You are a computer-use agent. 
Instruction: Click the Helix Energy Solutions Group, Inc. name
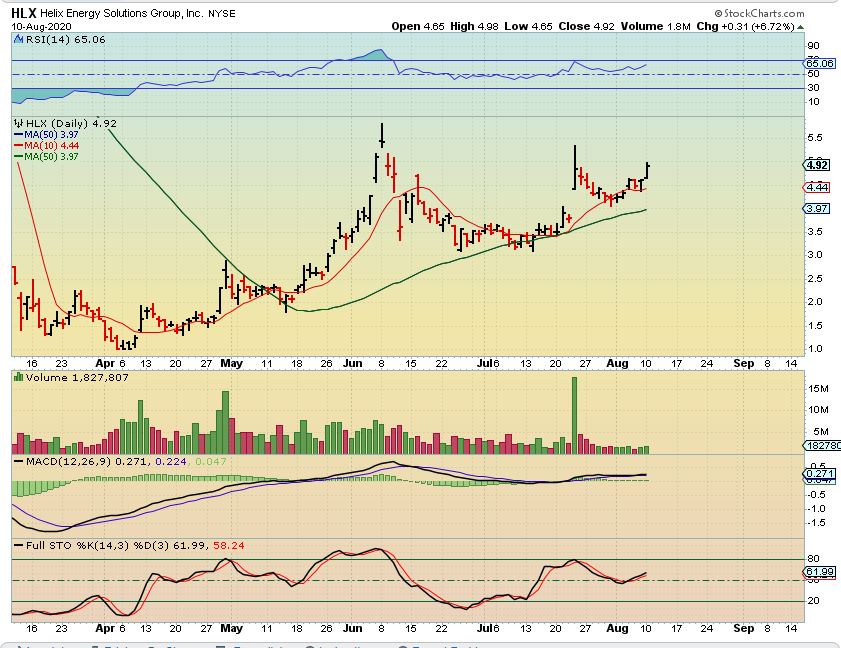(x=122, y=13)
